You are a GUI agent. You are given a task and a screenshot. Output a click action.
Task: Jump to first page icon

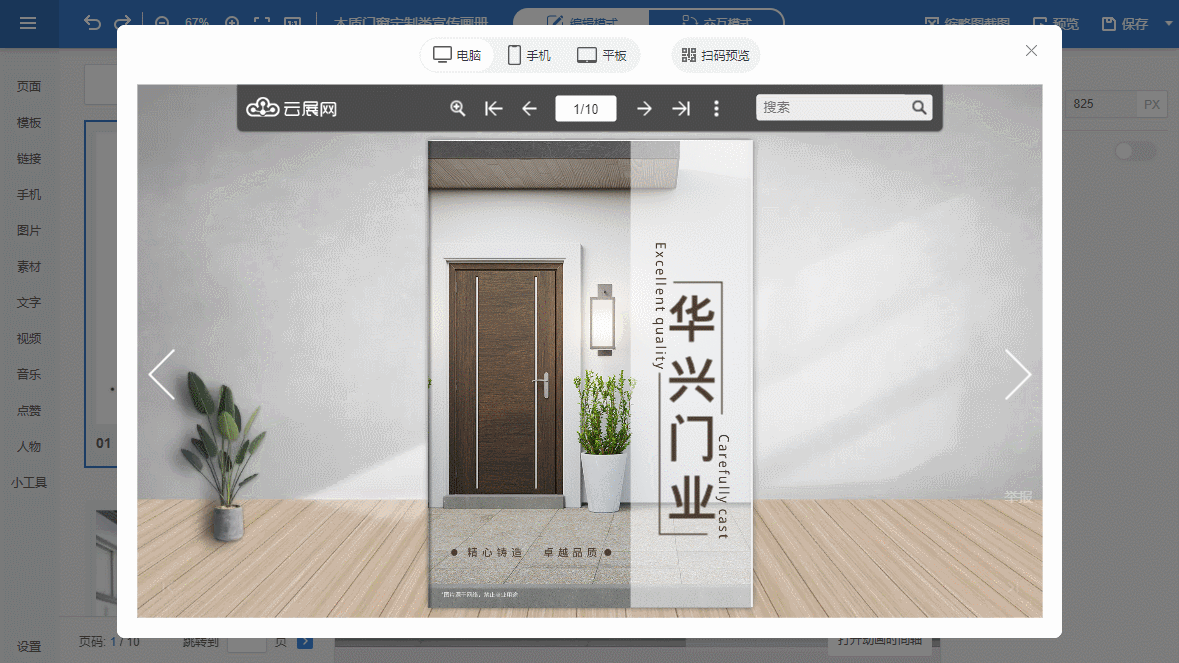point(493,108)
